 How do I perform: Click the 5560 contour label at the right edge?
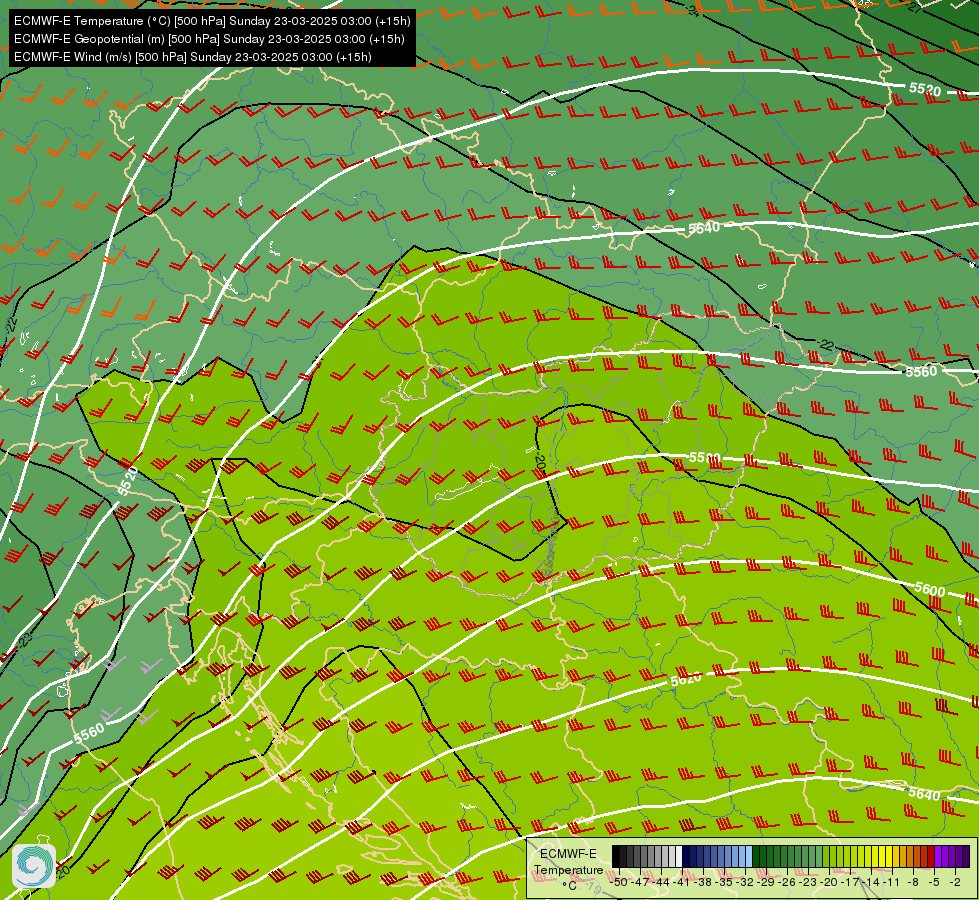(x=921, y=372)
